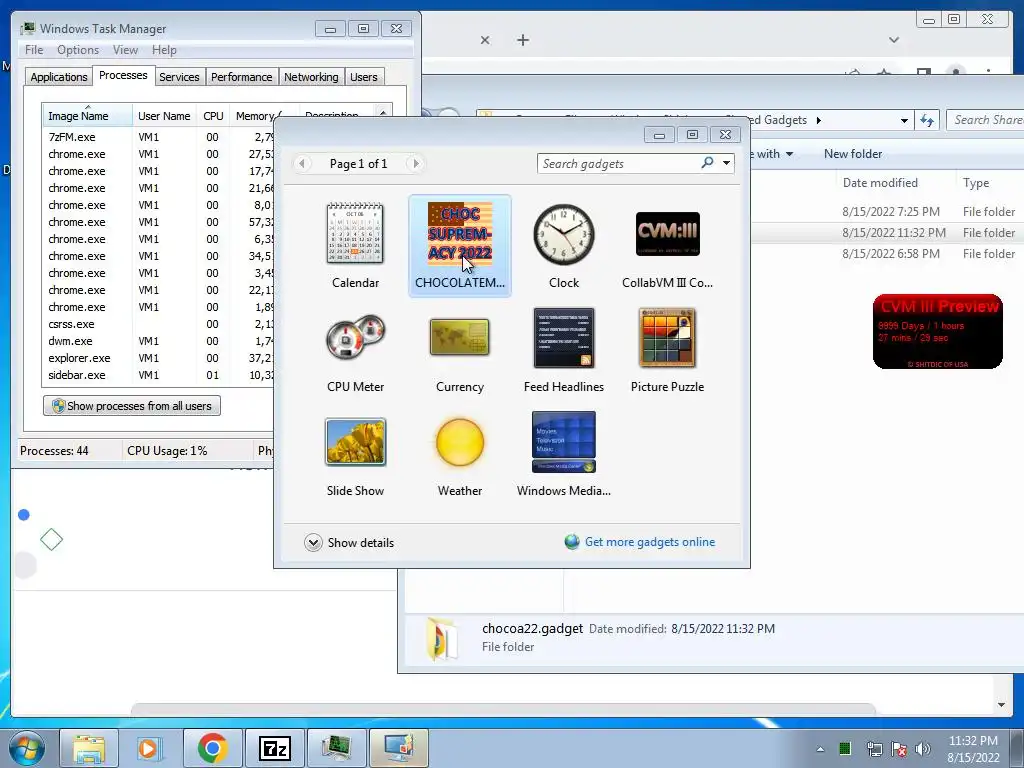Click the volume speaker tray icon
The height and width of the screenshot is (768, 1024).
pos(923,749)
